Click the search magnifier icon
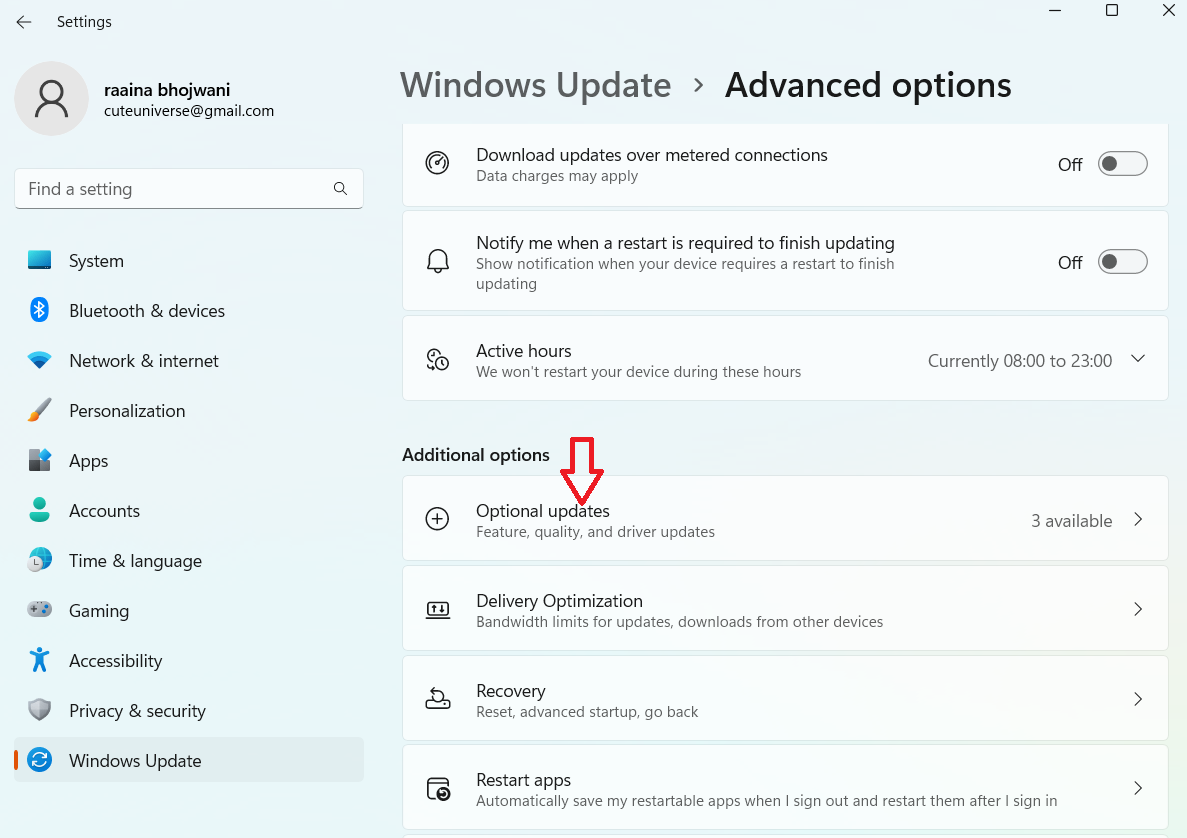This screenshot has height=838, width=1187. 340,189
